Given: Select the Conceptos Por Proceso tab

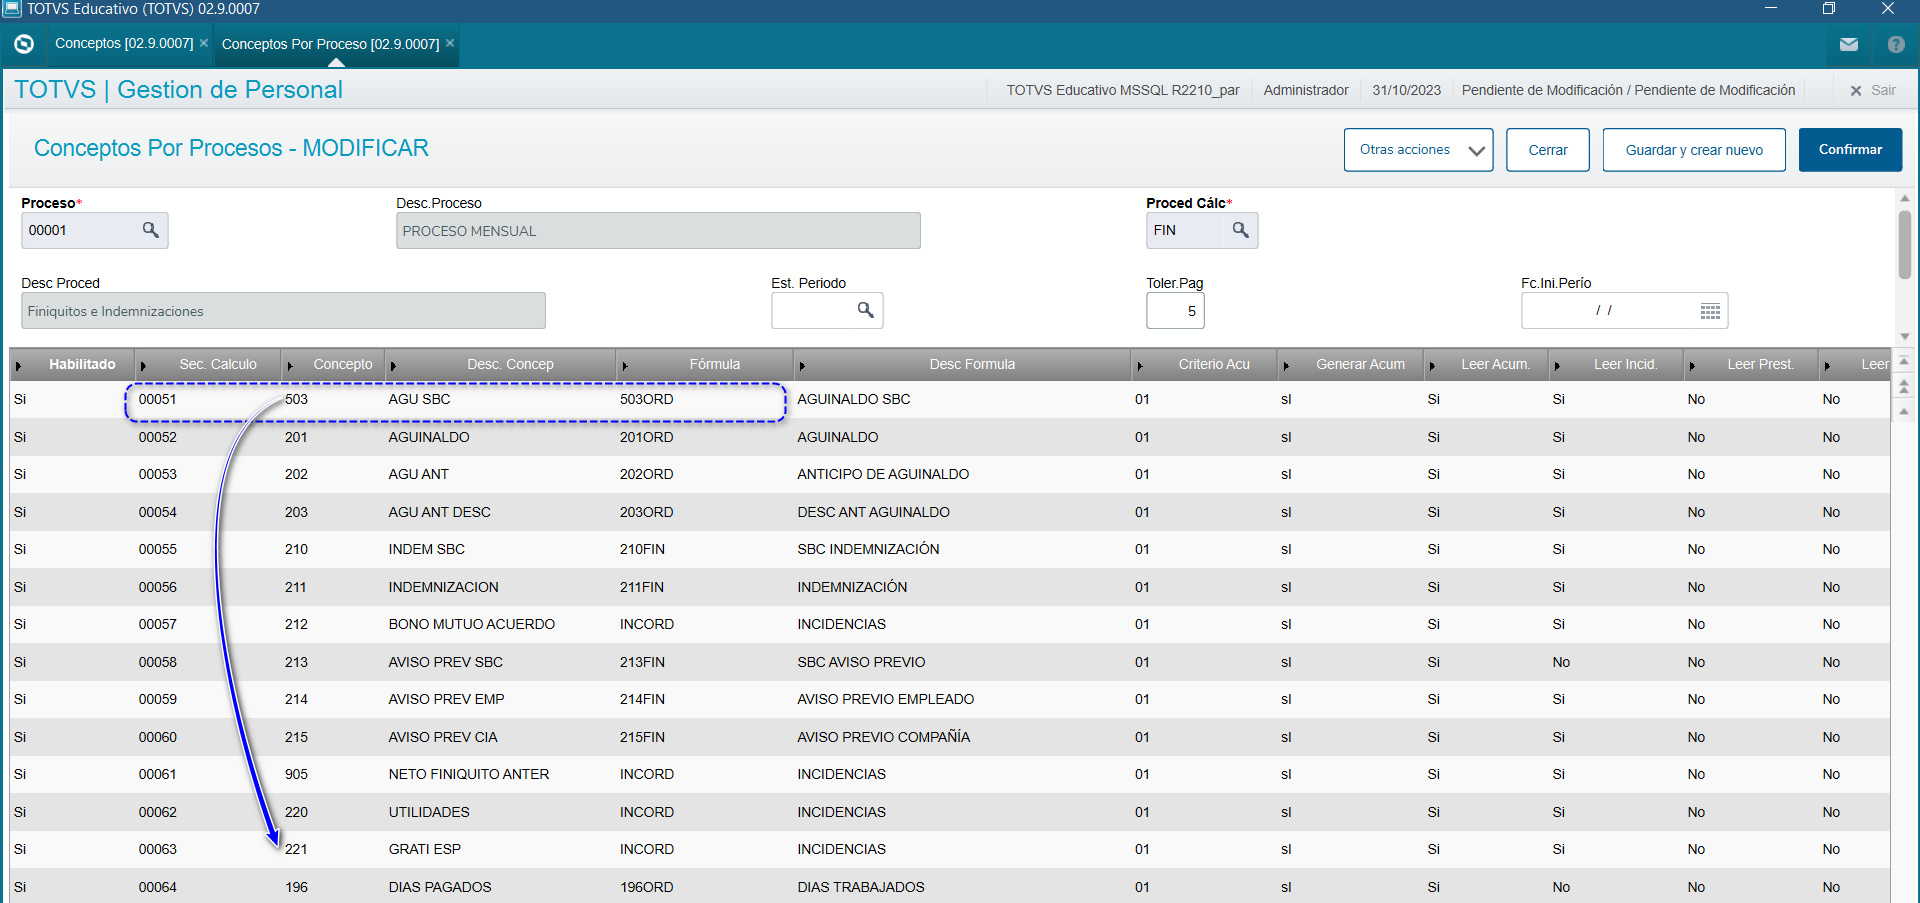Looking at the screenshot, I should (330, 44).
